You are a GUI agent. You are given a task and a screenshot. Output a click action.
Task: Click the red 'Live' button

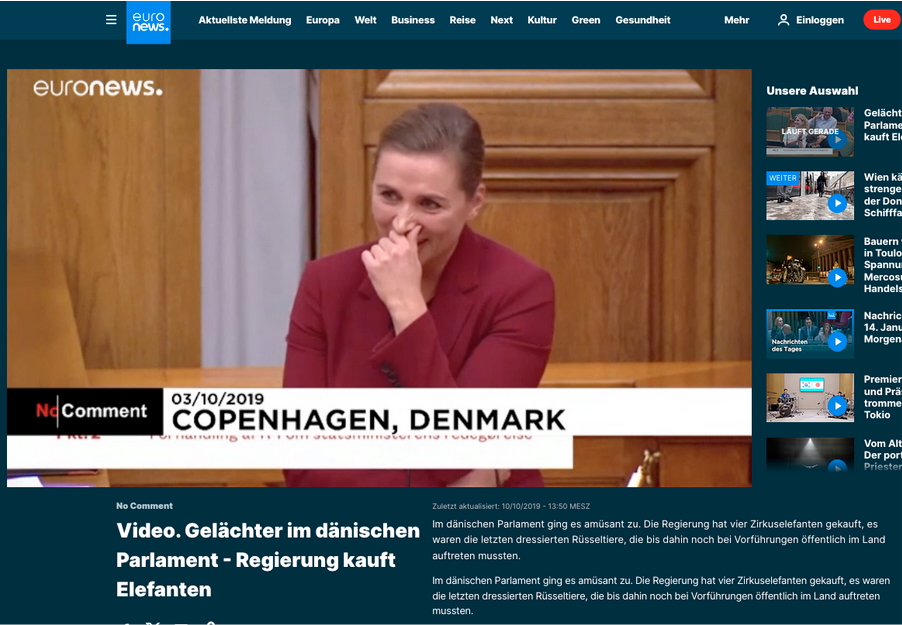(881, 20)
